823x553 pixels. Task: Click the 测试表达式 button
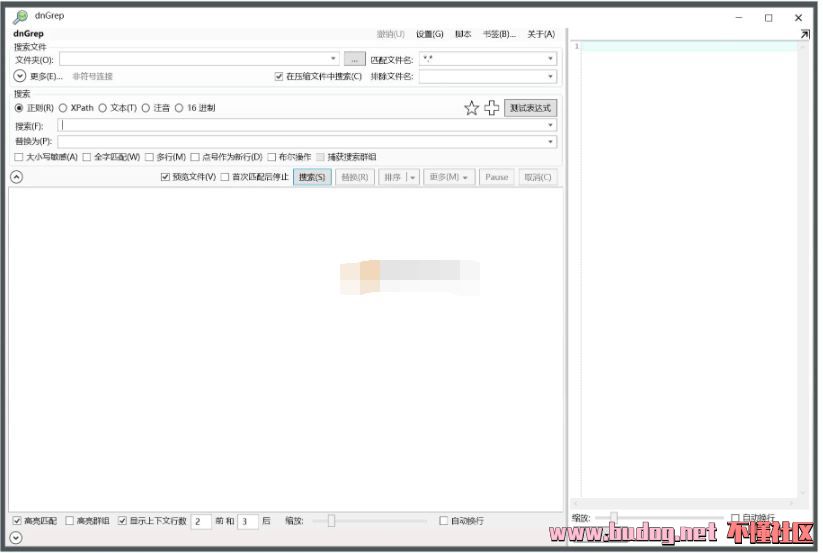pos(533,109)
